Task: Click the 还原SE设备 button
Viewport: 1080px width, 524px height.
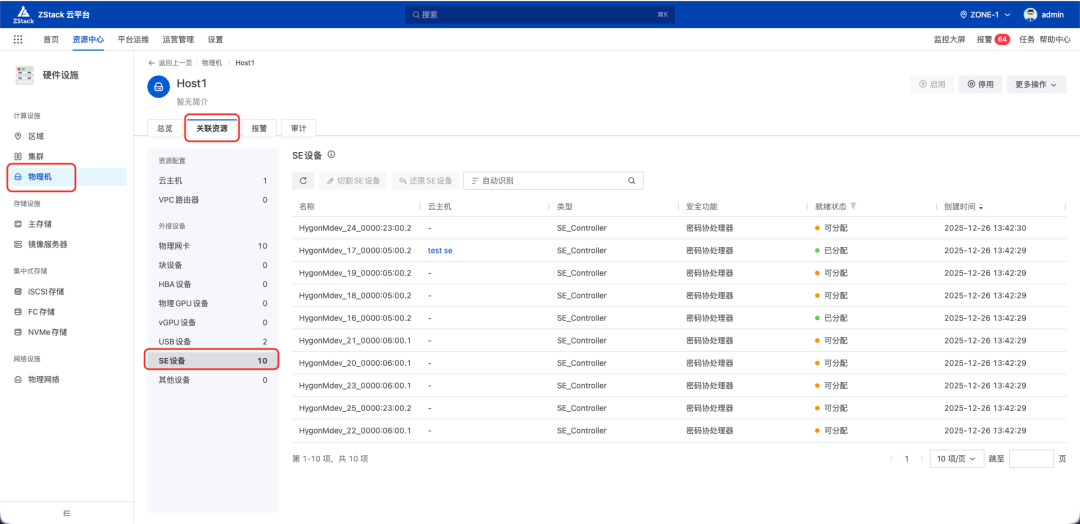Action: click(425, 181)
